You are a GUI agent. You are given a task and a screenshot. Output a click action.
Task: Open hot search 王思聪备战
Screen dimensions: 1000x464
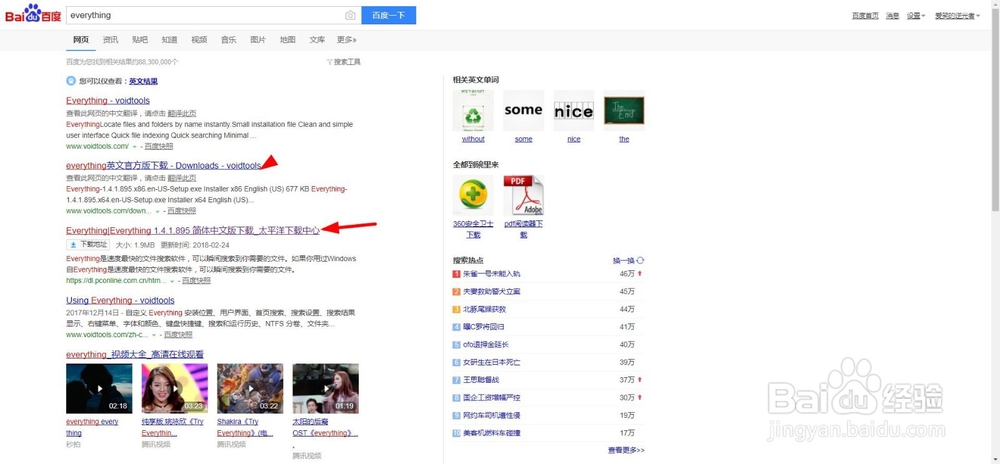pyautogui.click(x=481, y=380)
